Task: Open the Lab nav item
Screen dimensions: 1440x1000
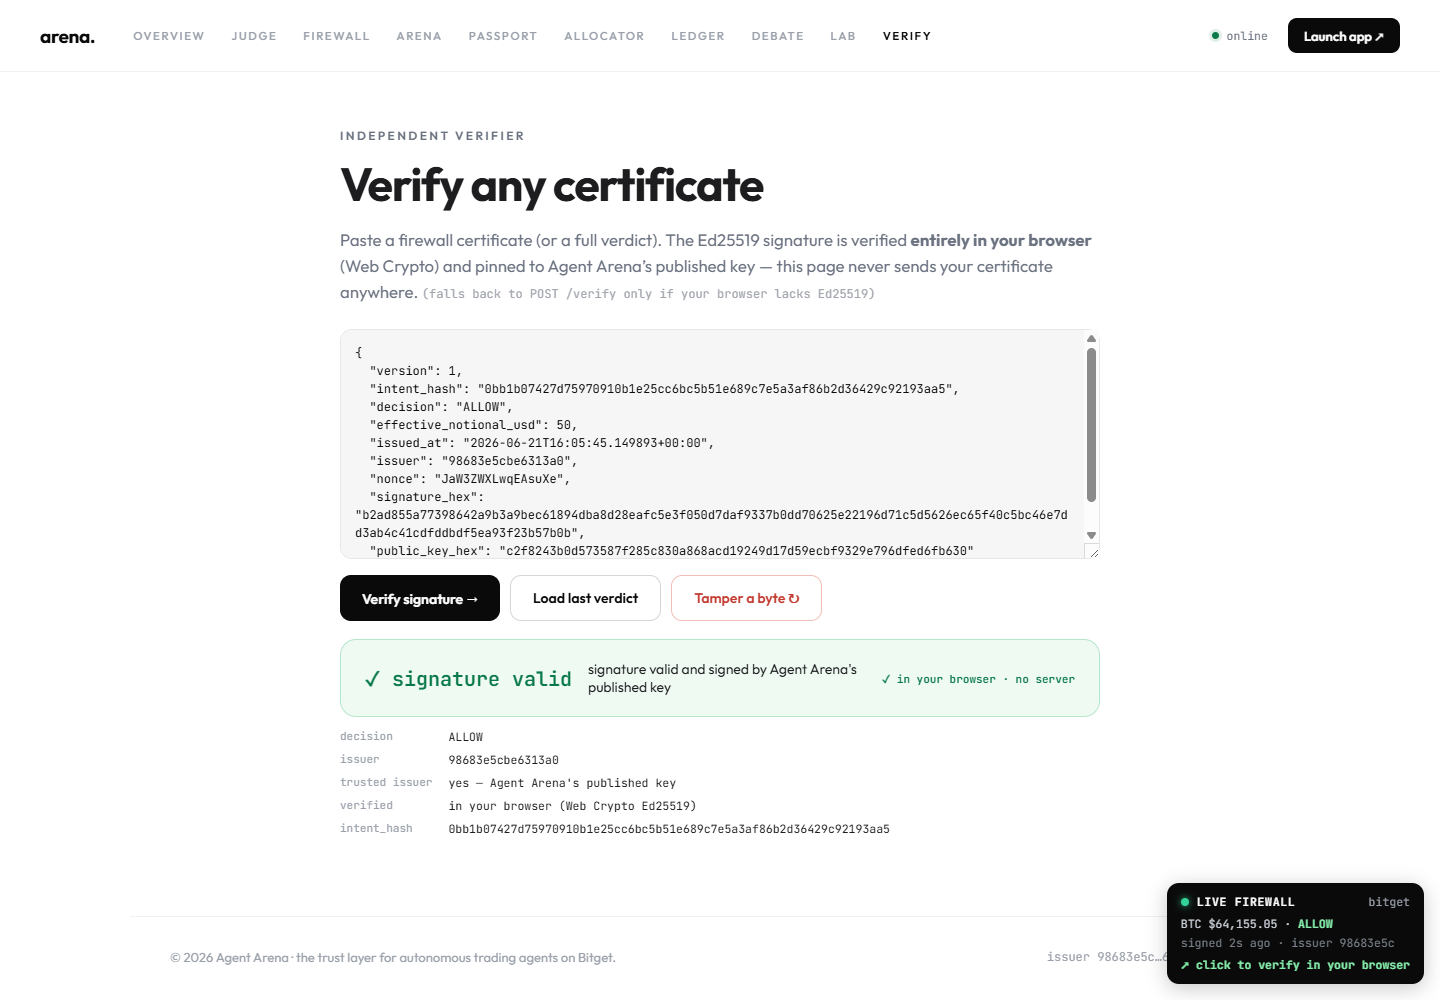Action: 843,36
